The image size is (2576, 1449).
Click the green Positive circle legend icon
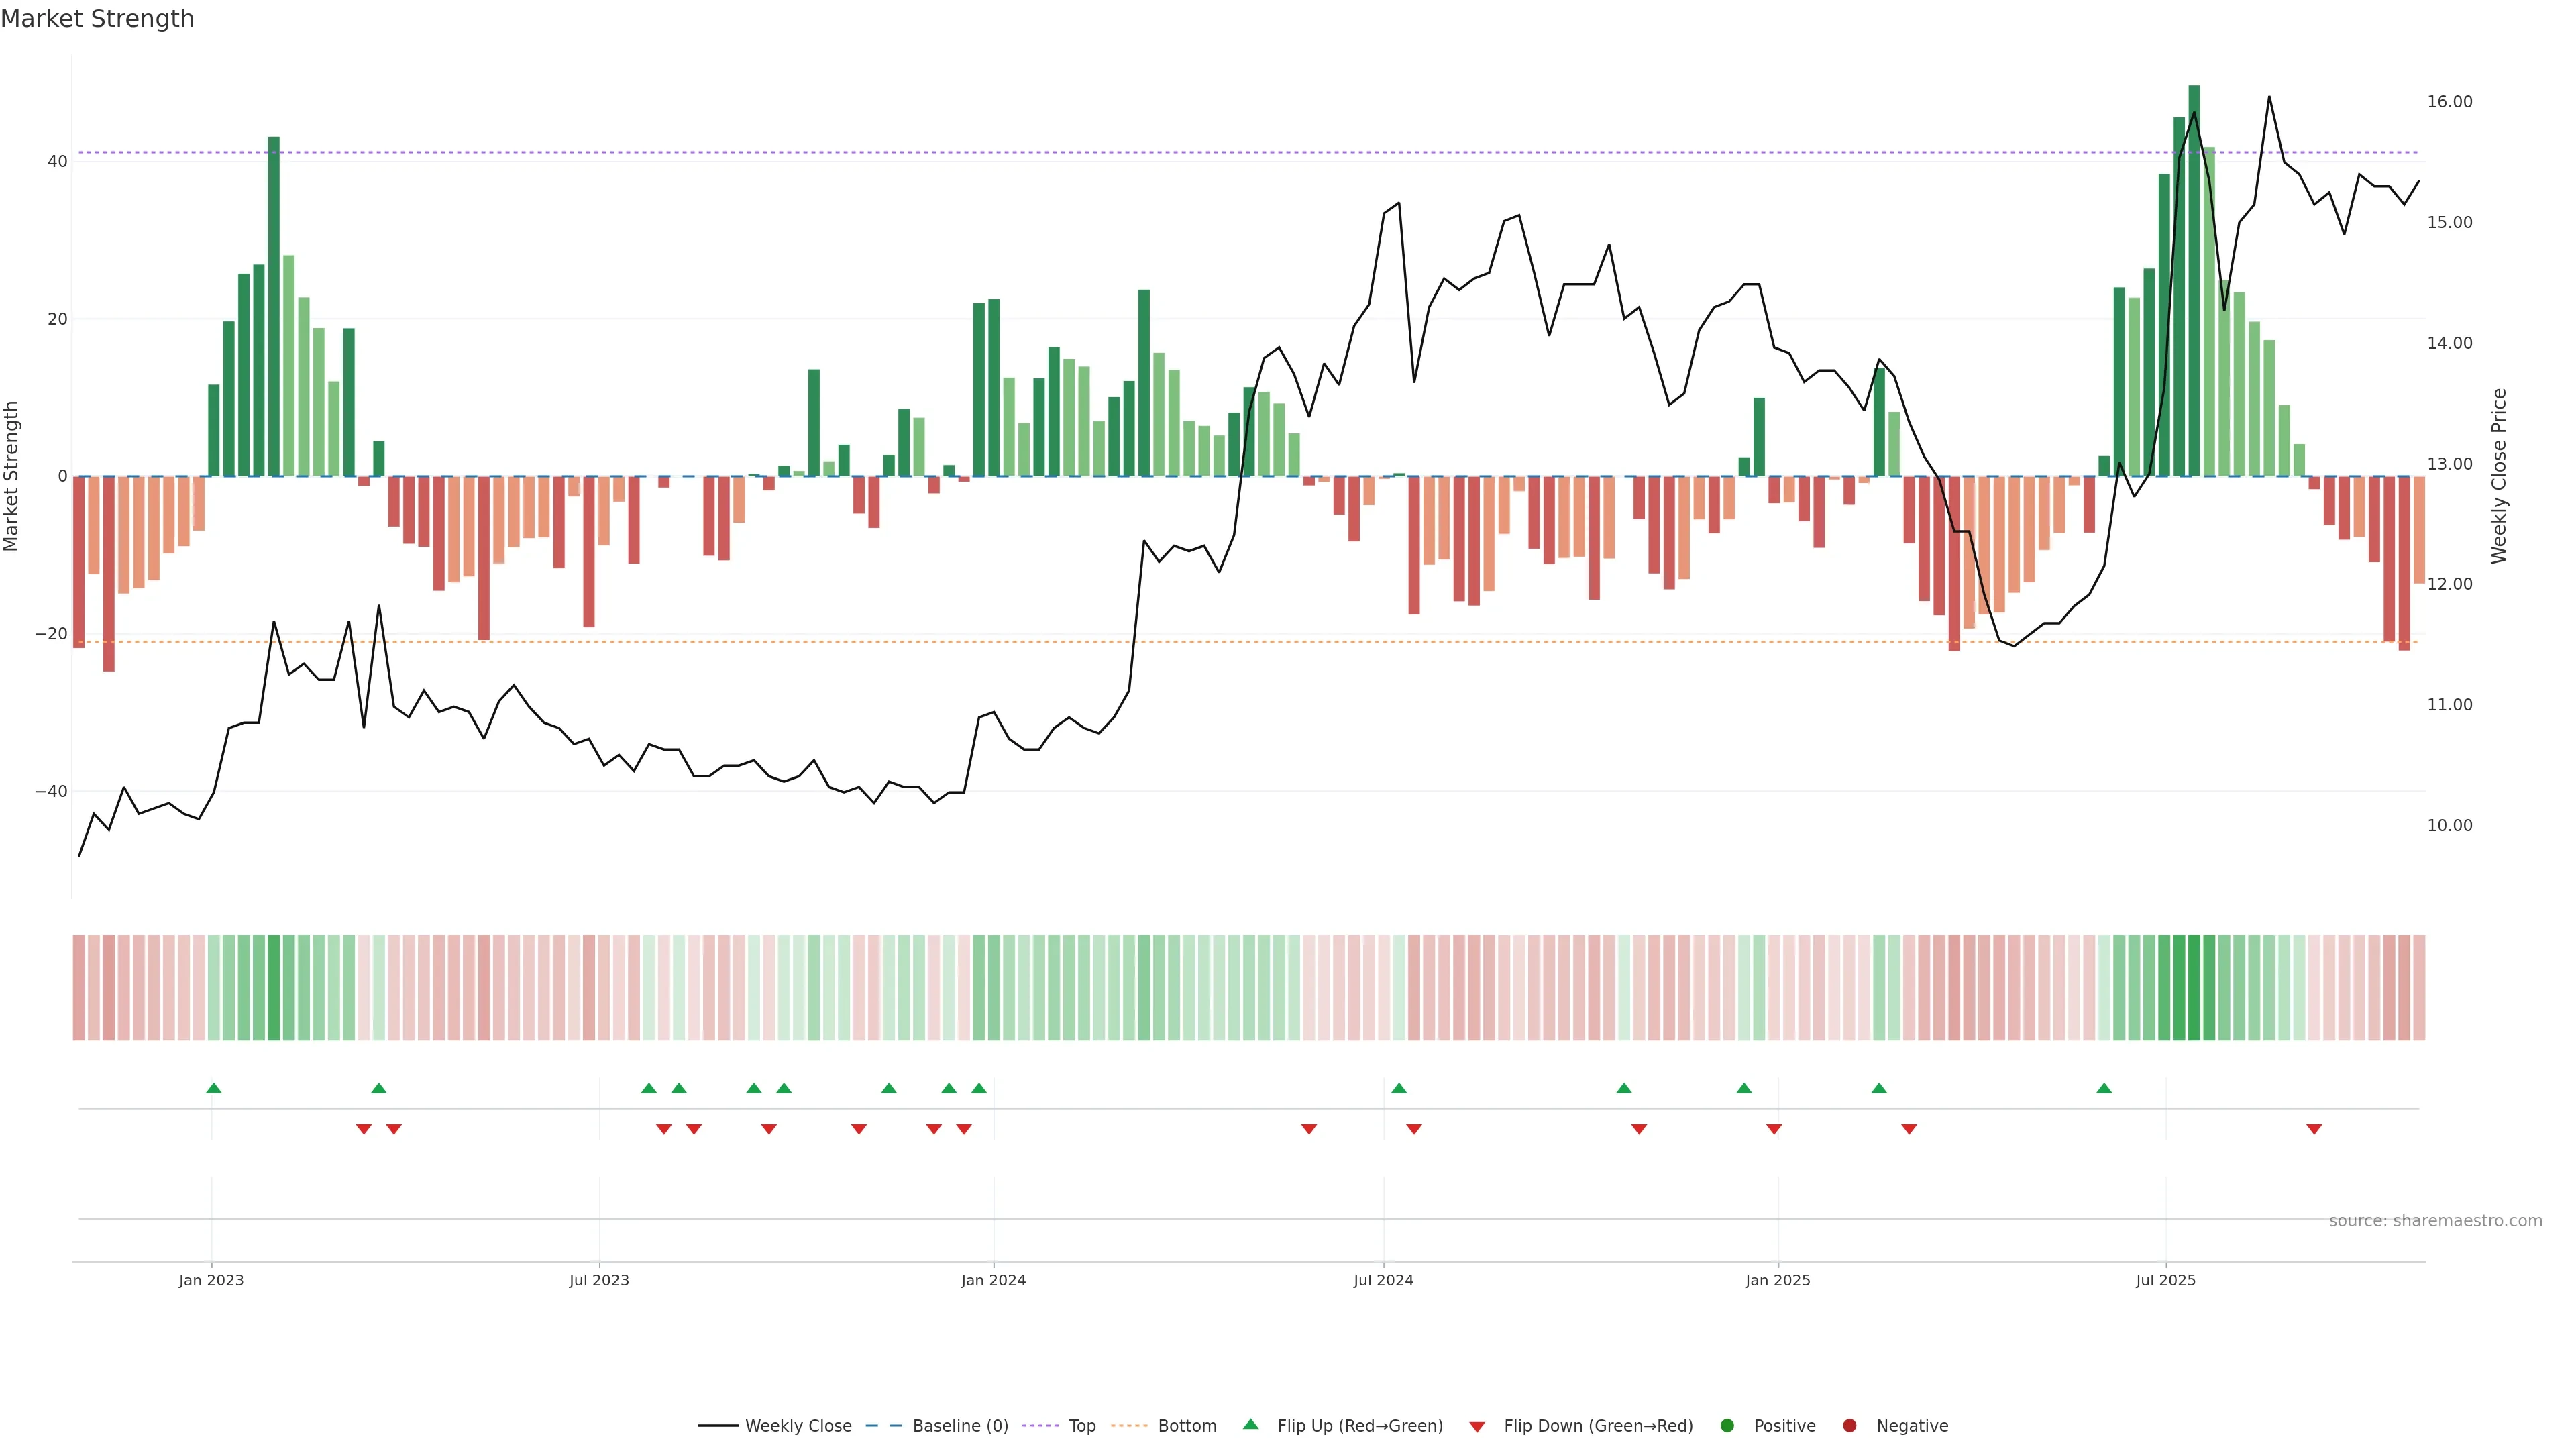pyautogui.click(x=1727, y=1425)
